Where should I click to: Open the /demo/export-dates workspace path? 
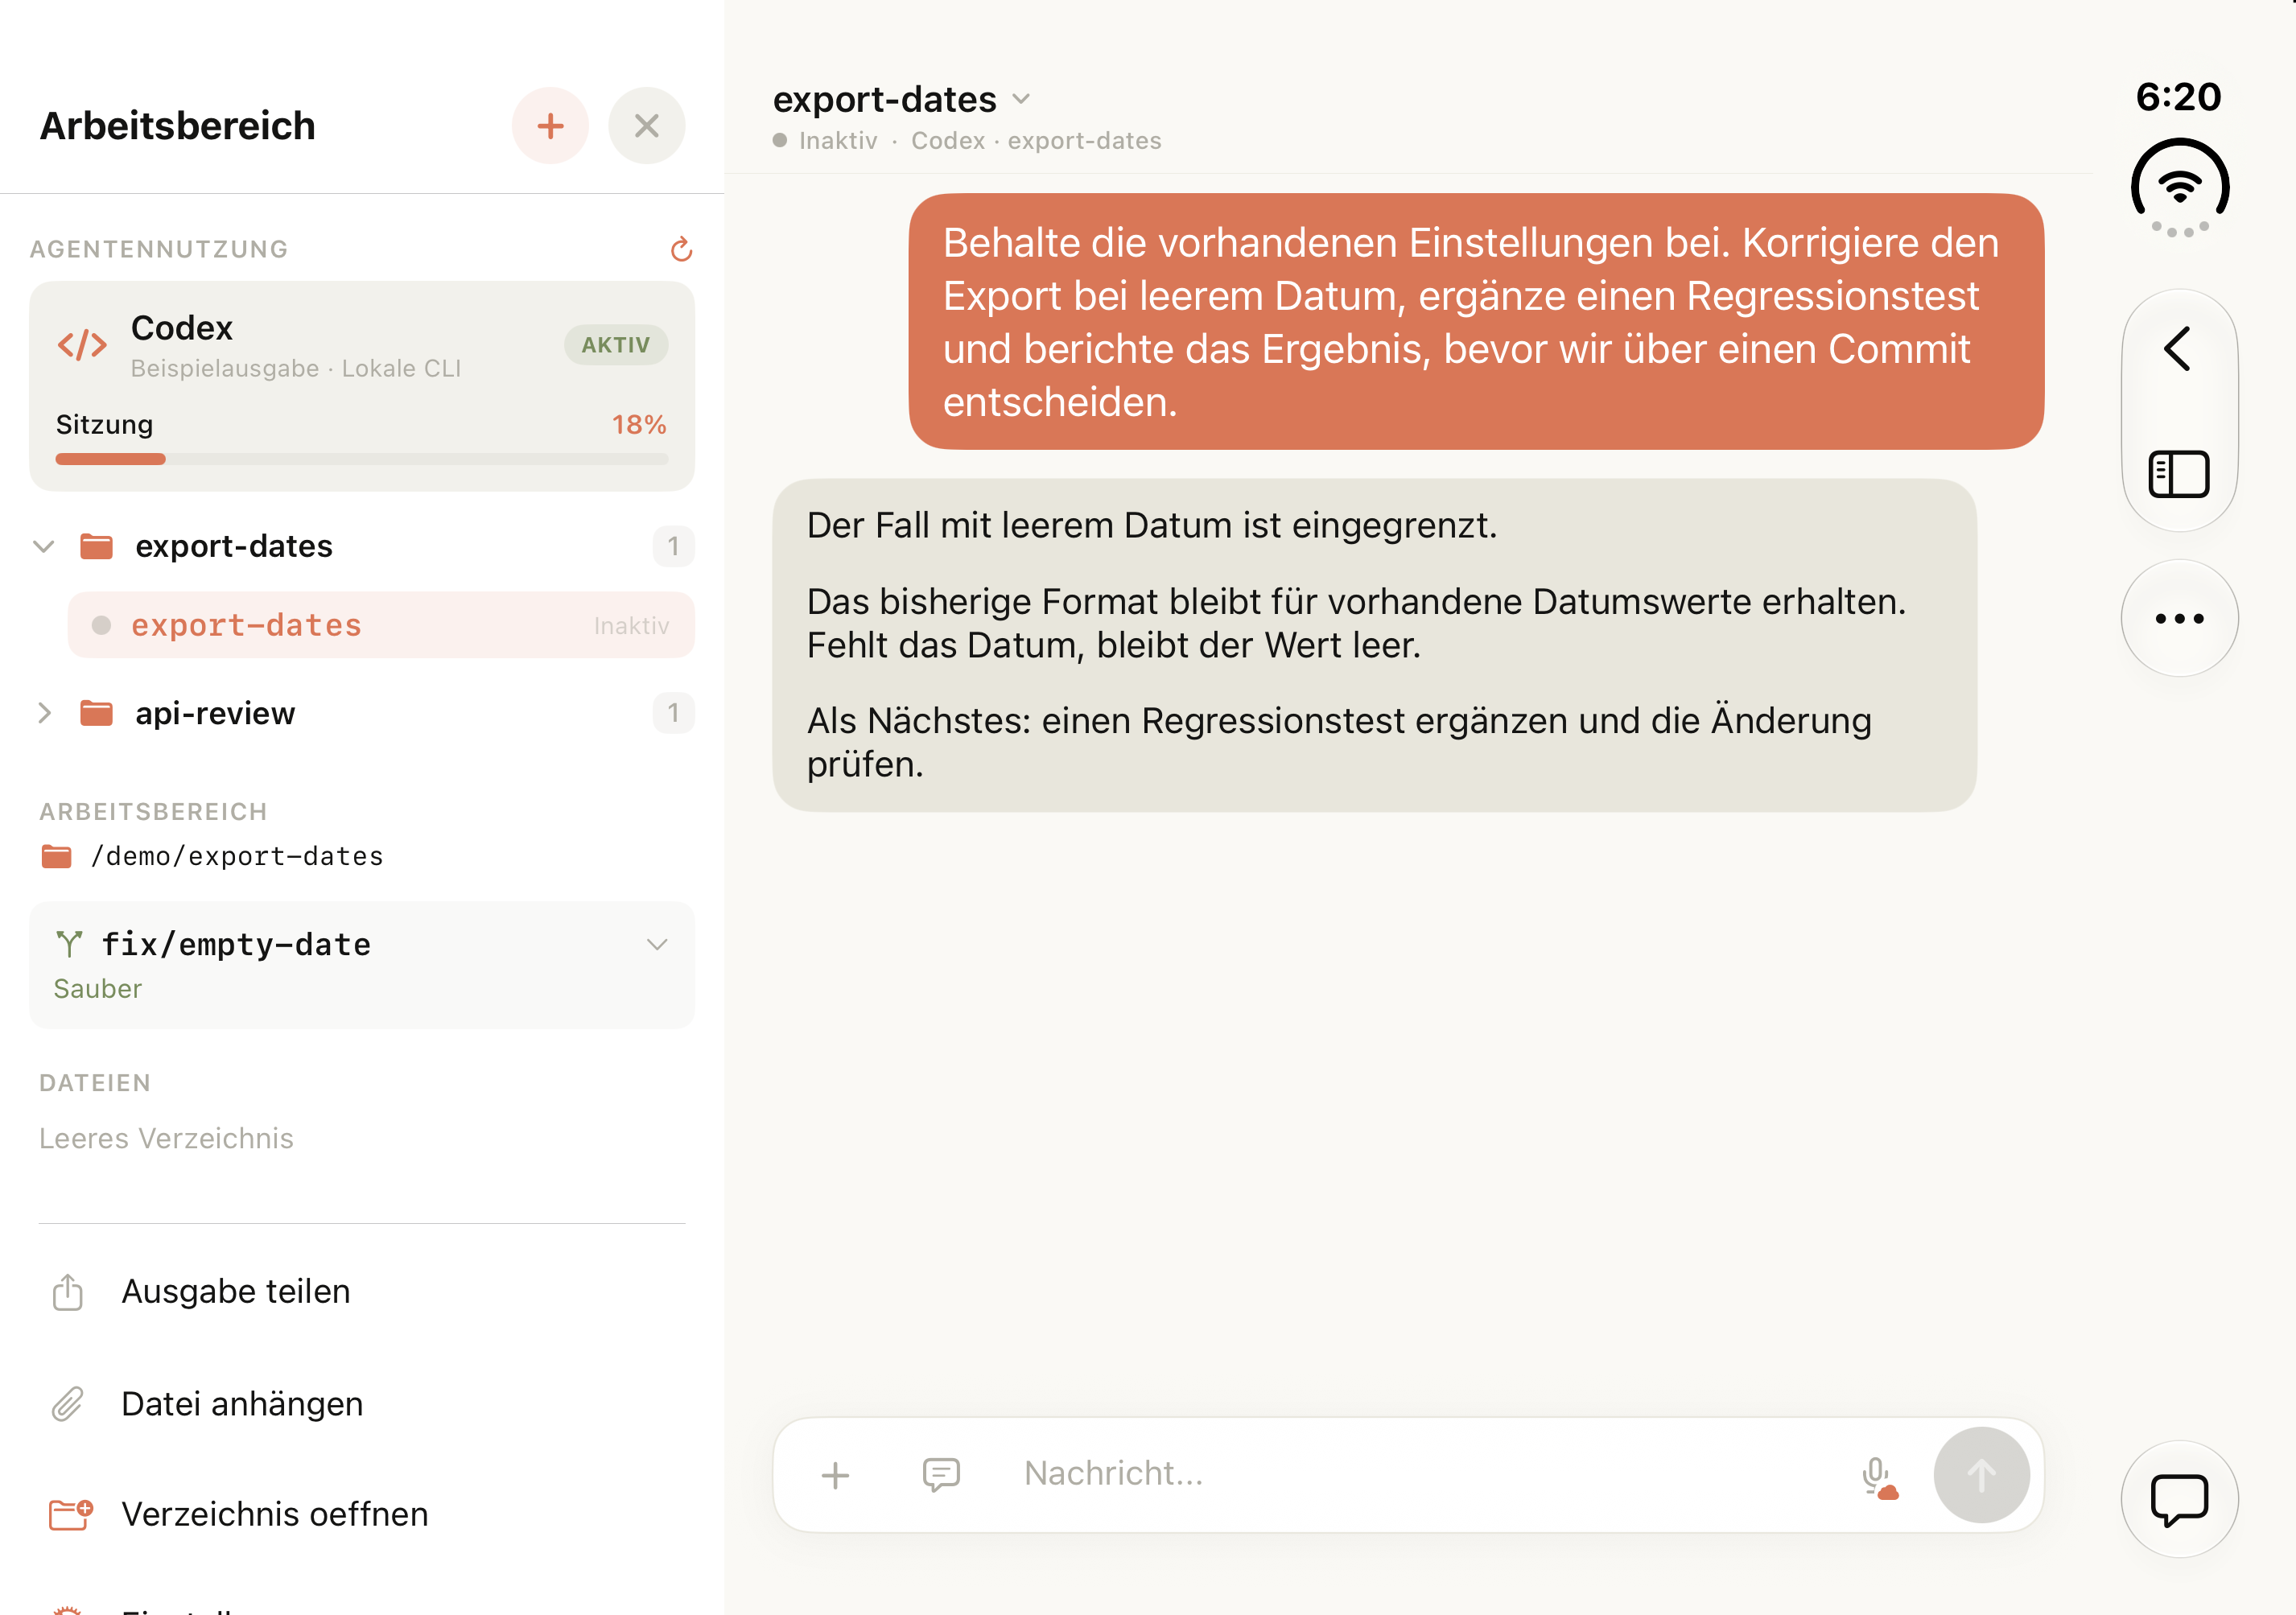(x=212, y=856)
